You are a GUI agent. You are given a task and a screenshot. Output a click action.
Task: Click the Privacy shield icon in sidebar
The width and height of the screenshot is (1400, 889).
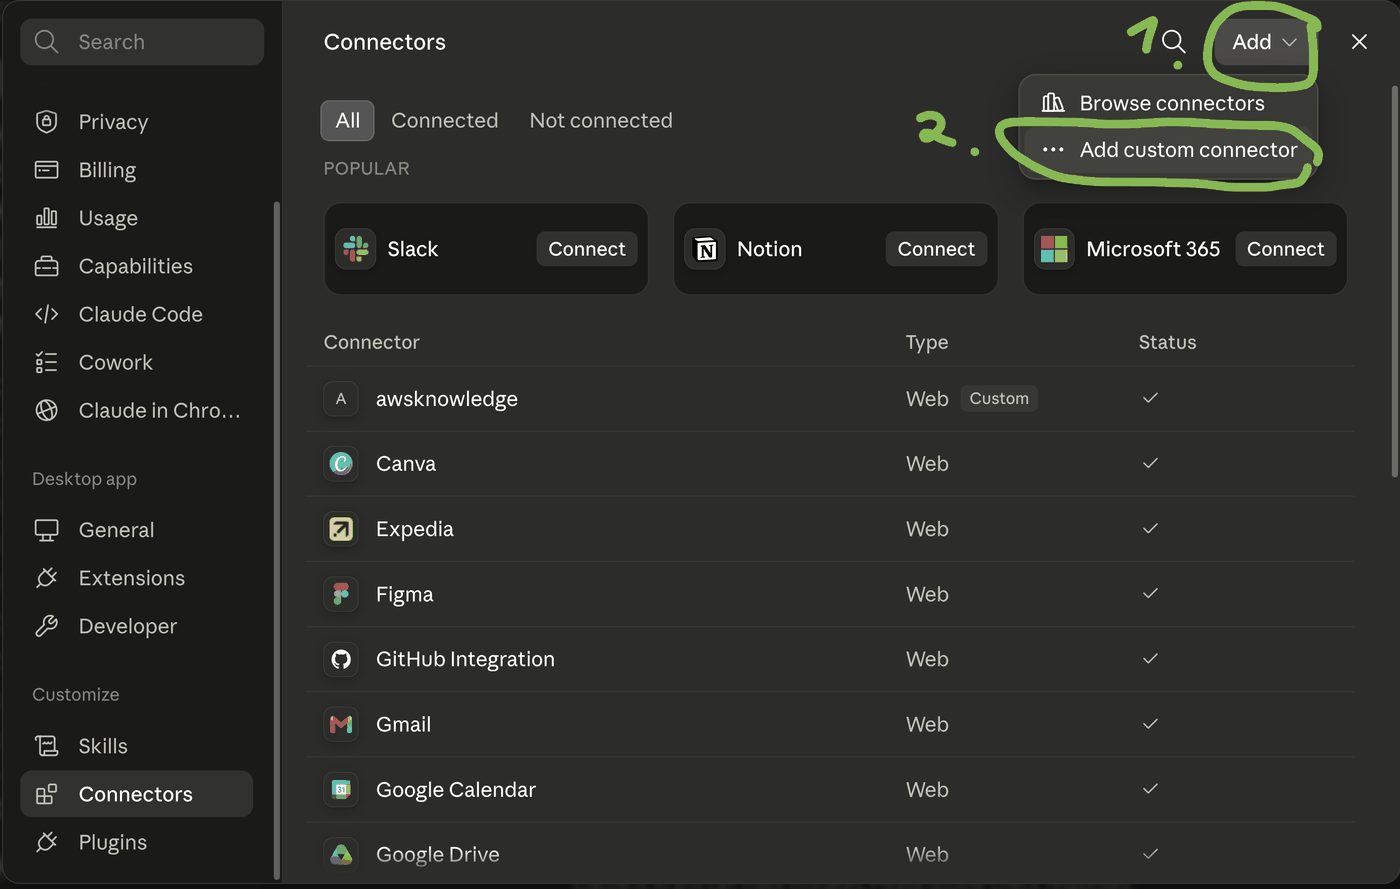point(46,122)
